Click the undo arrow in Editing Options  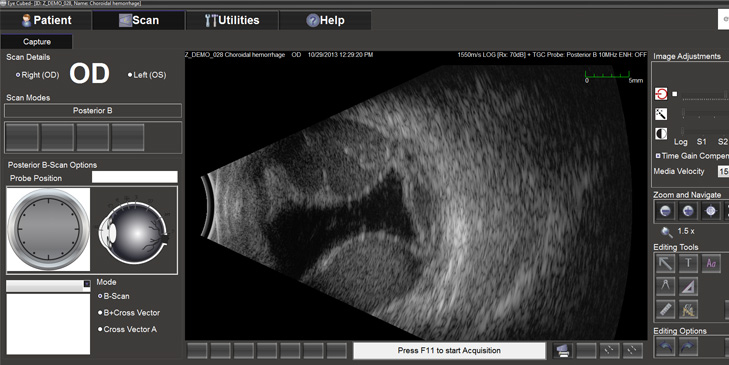click(665, 347)
